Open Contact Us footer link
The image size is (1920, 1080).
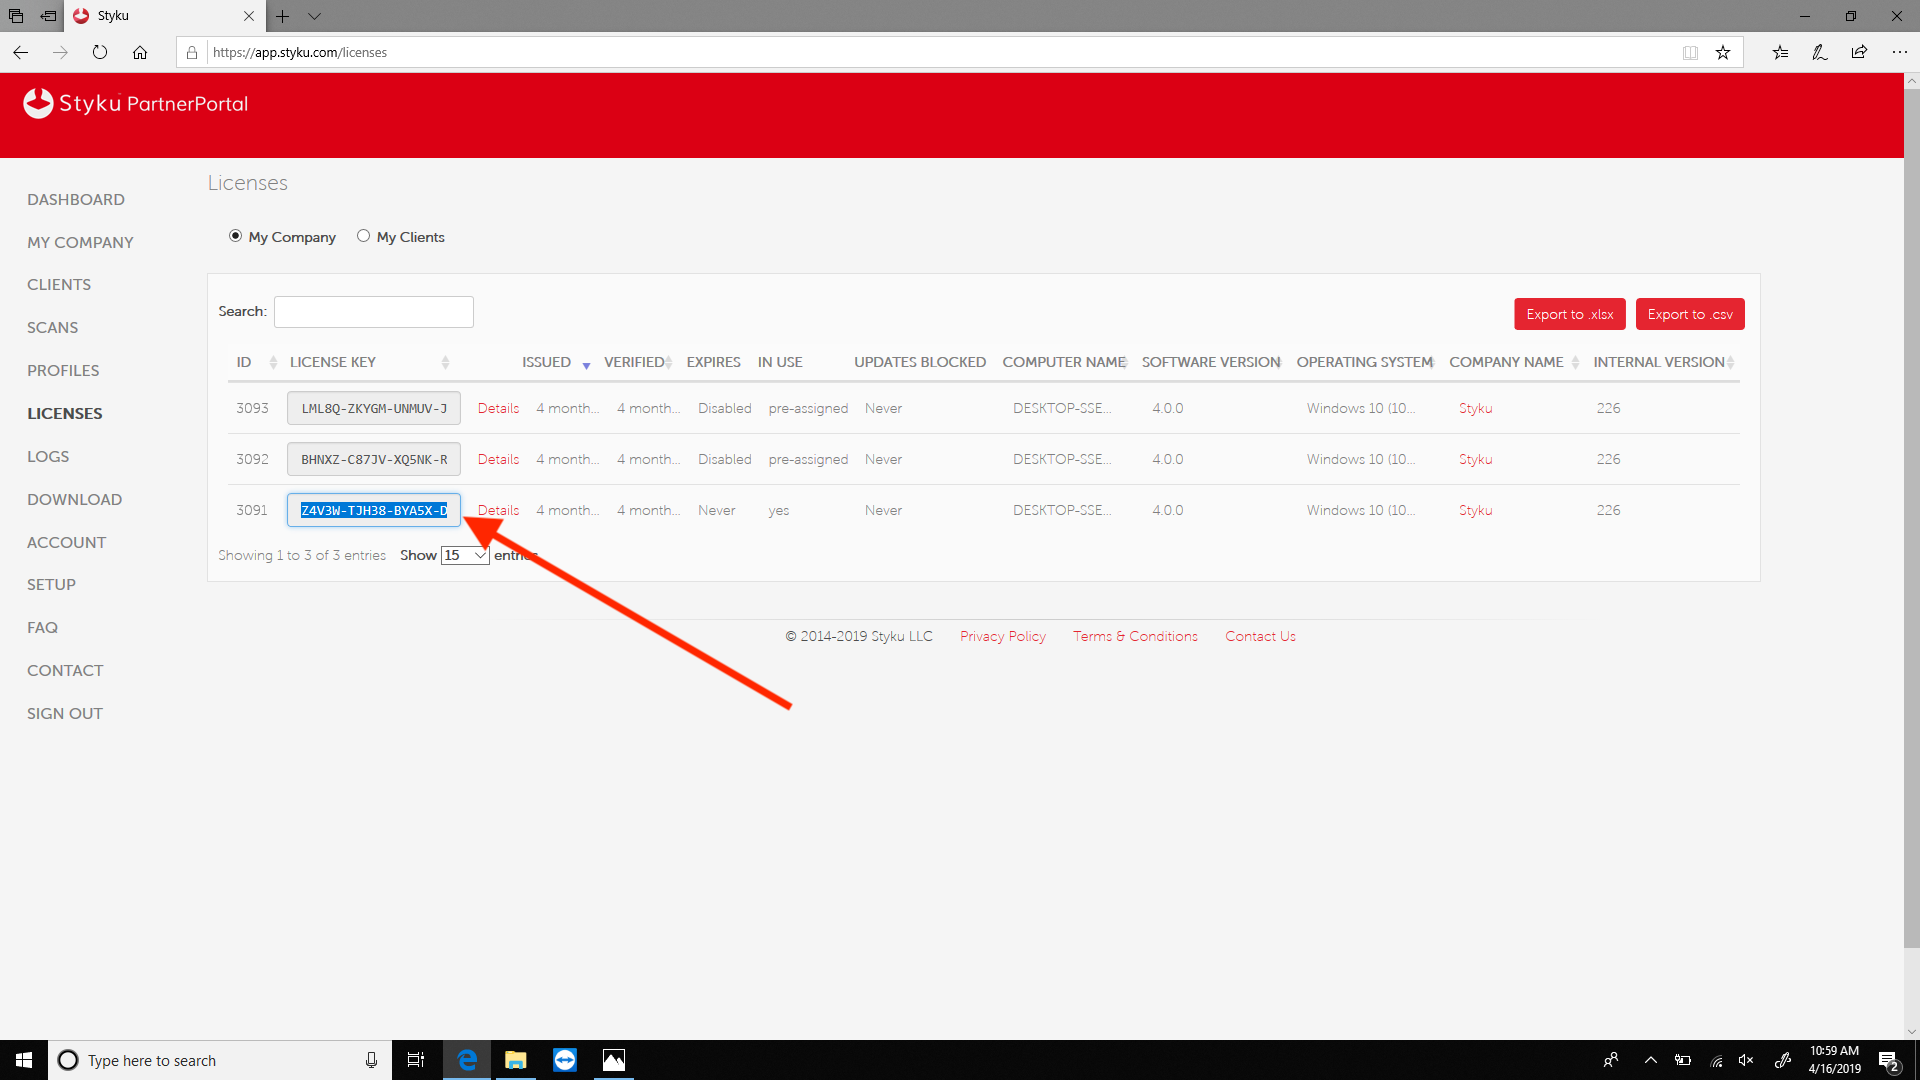pos(1260,636)
